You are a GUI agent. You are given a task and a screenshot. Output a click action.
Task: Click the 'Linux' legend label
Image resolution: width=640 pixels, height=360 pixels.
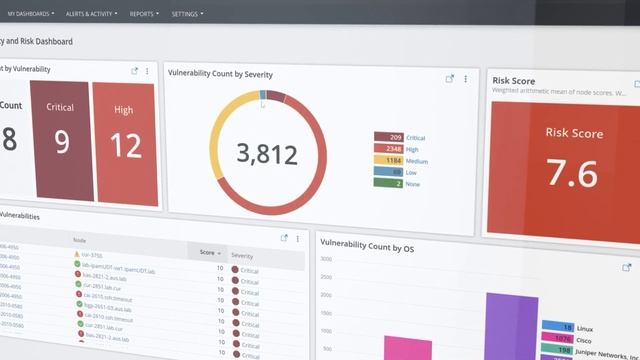click(585, 329)
